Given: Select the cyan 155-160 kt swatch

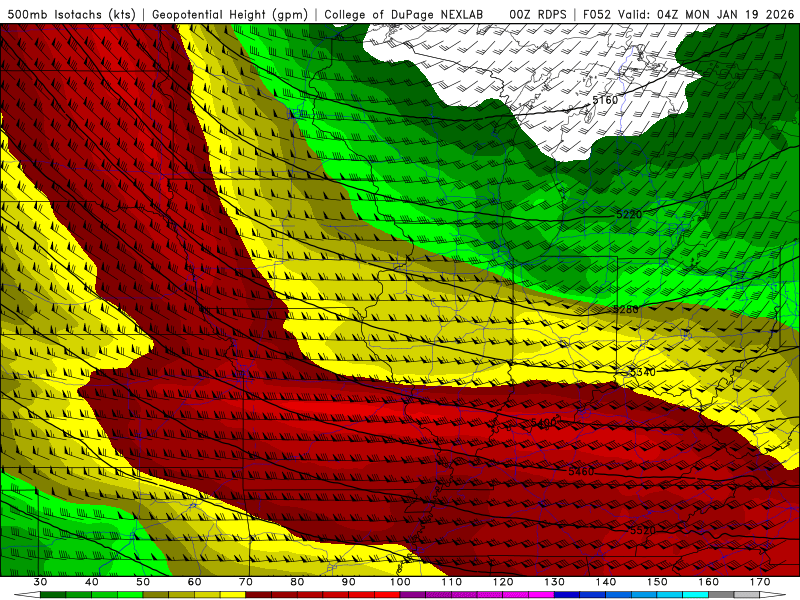Looking at the screenshot, I should [696, 595].
